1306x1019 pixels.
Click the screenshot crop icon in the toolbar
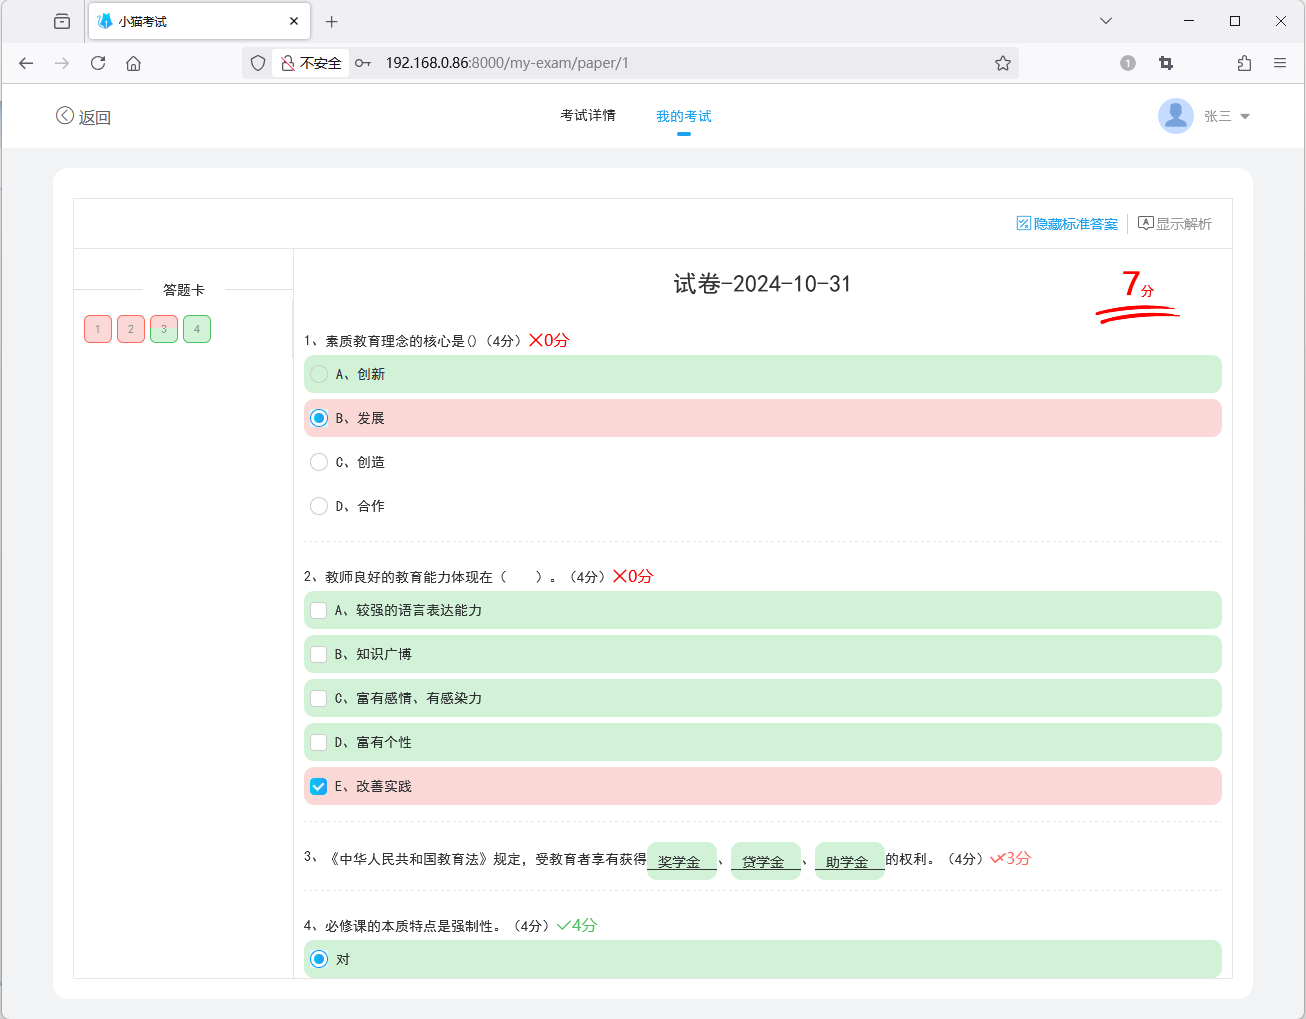1165,62
